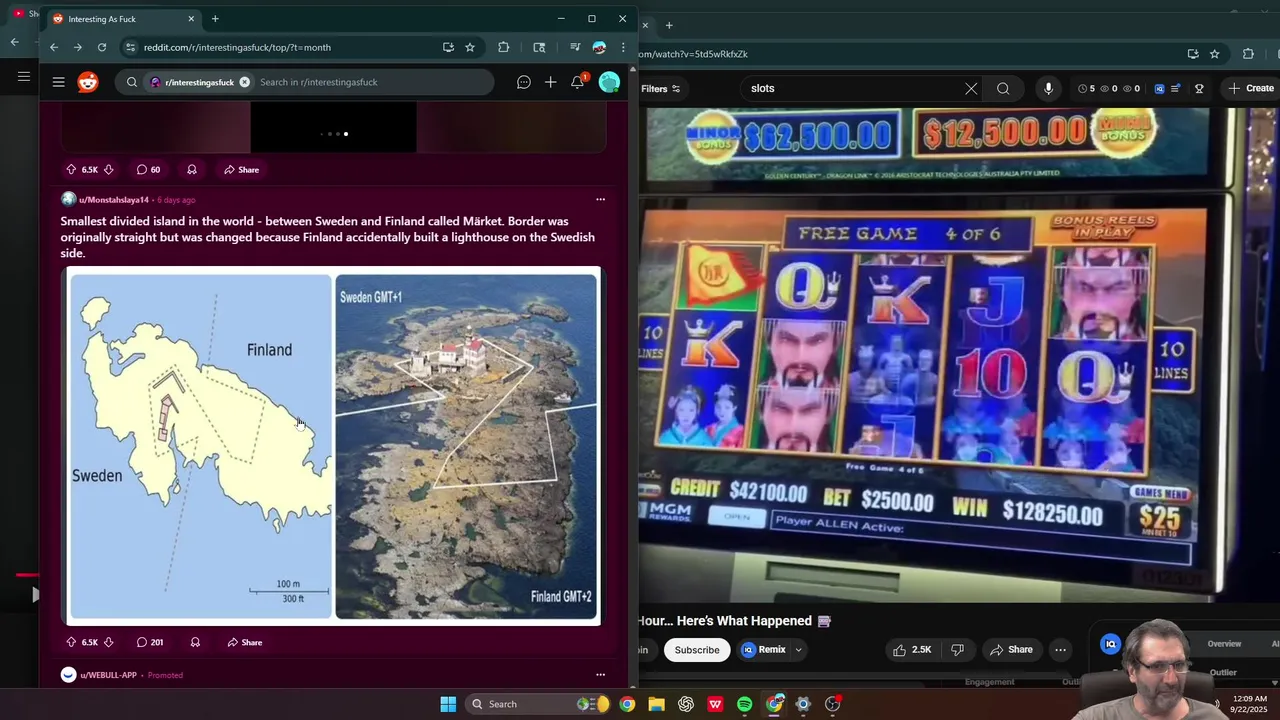Open u/WEBULL-APP promoted profile

(108, 675)
